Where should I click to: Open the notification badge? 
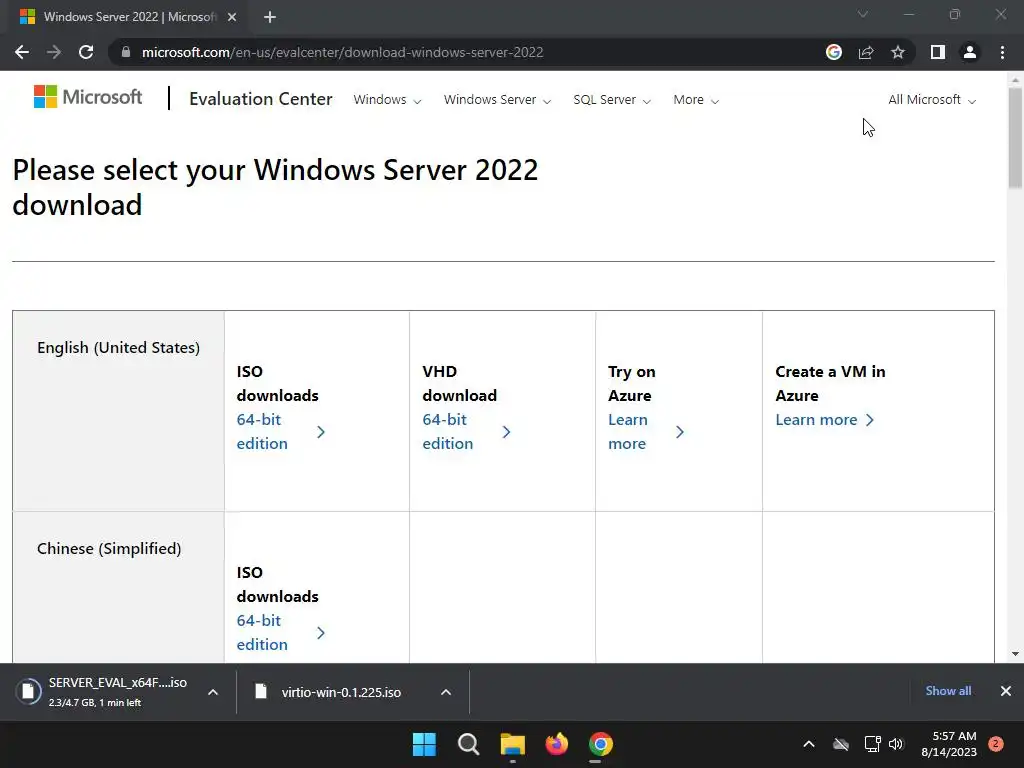(x=996, y=744)
